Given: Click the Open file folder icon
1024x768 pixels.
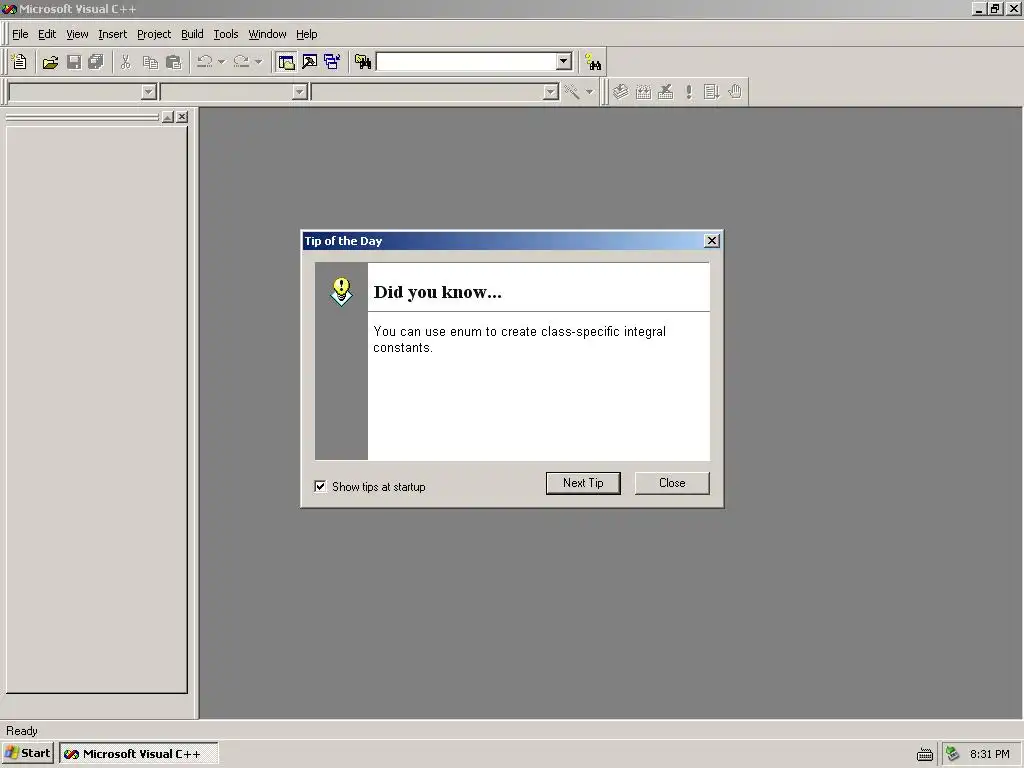Looking at the screenshot, I should coord(50,62).
